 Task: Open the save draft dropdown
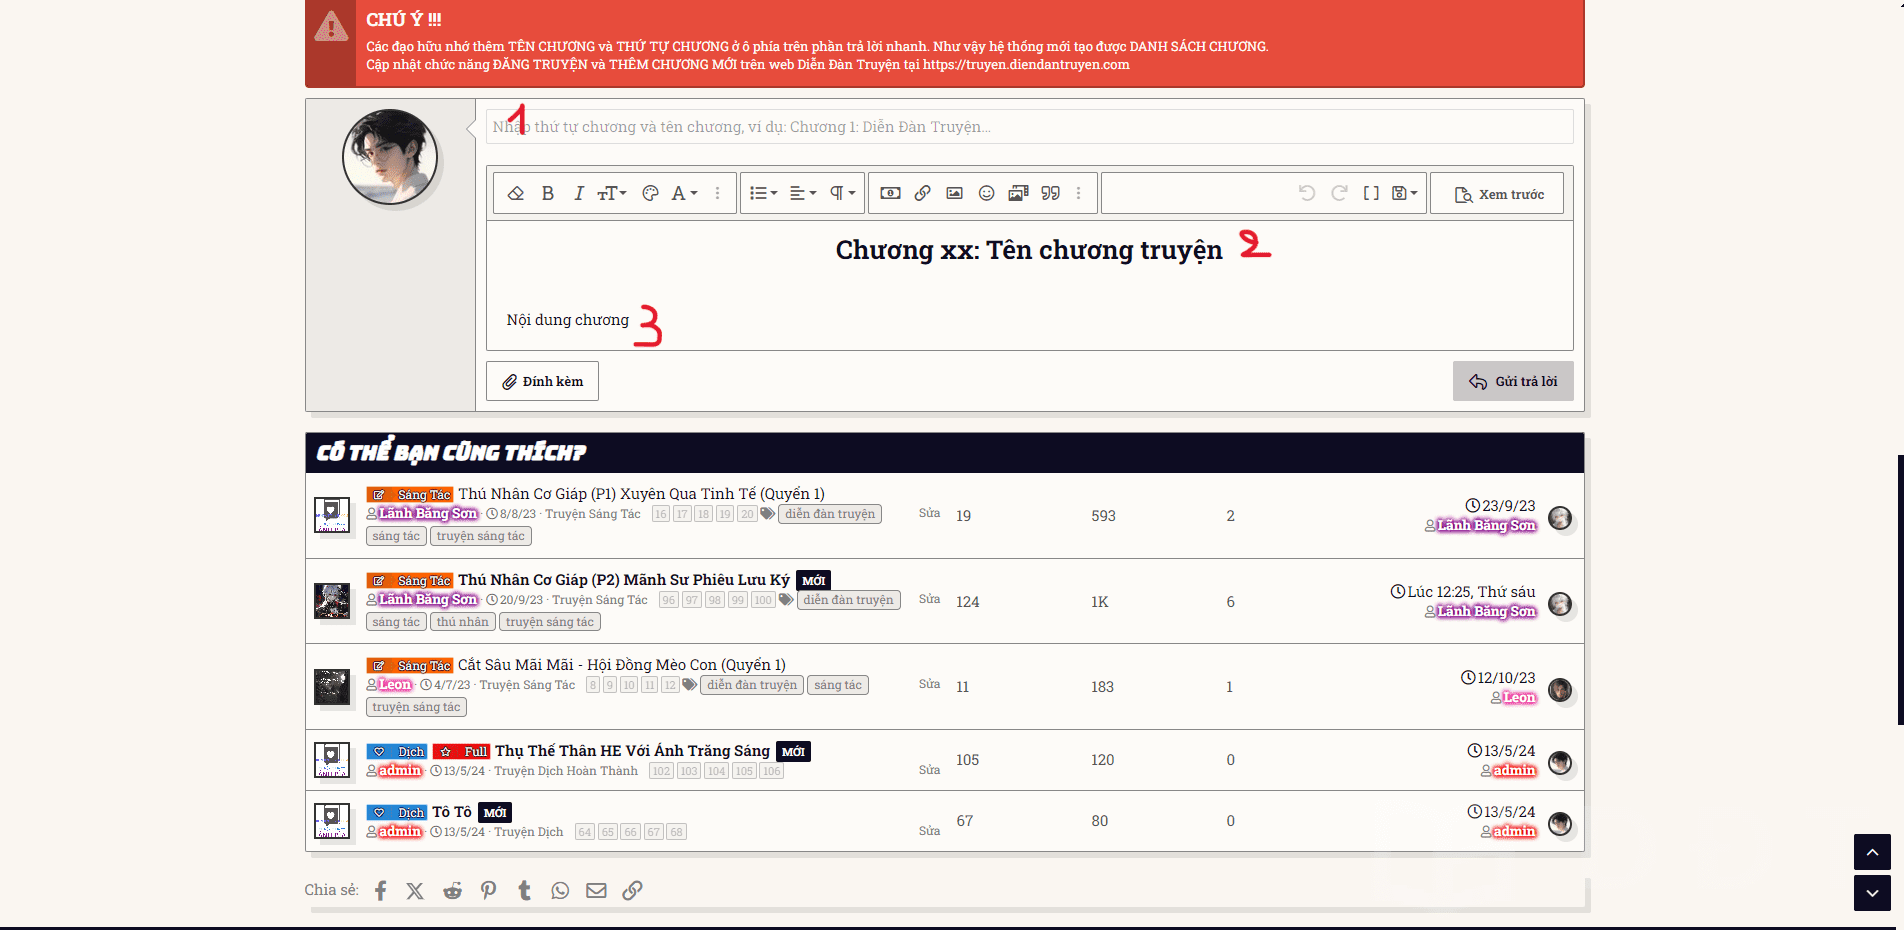(1405, 193)
